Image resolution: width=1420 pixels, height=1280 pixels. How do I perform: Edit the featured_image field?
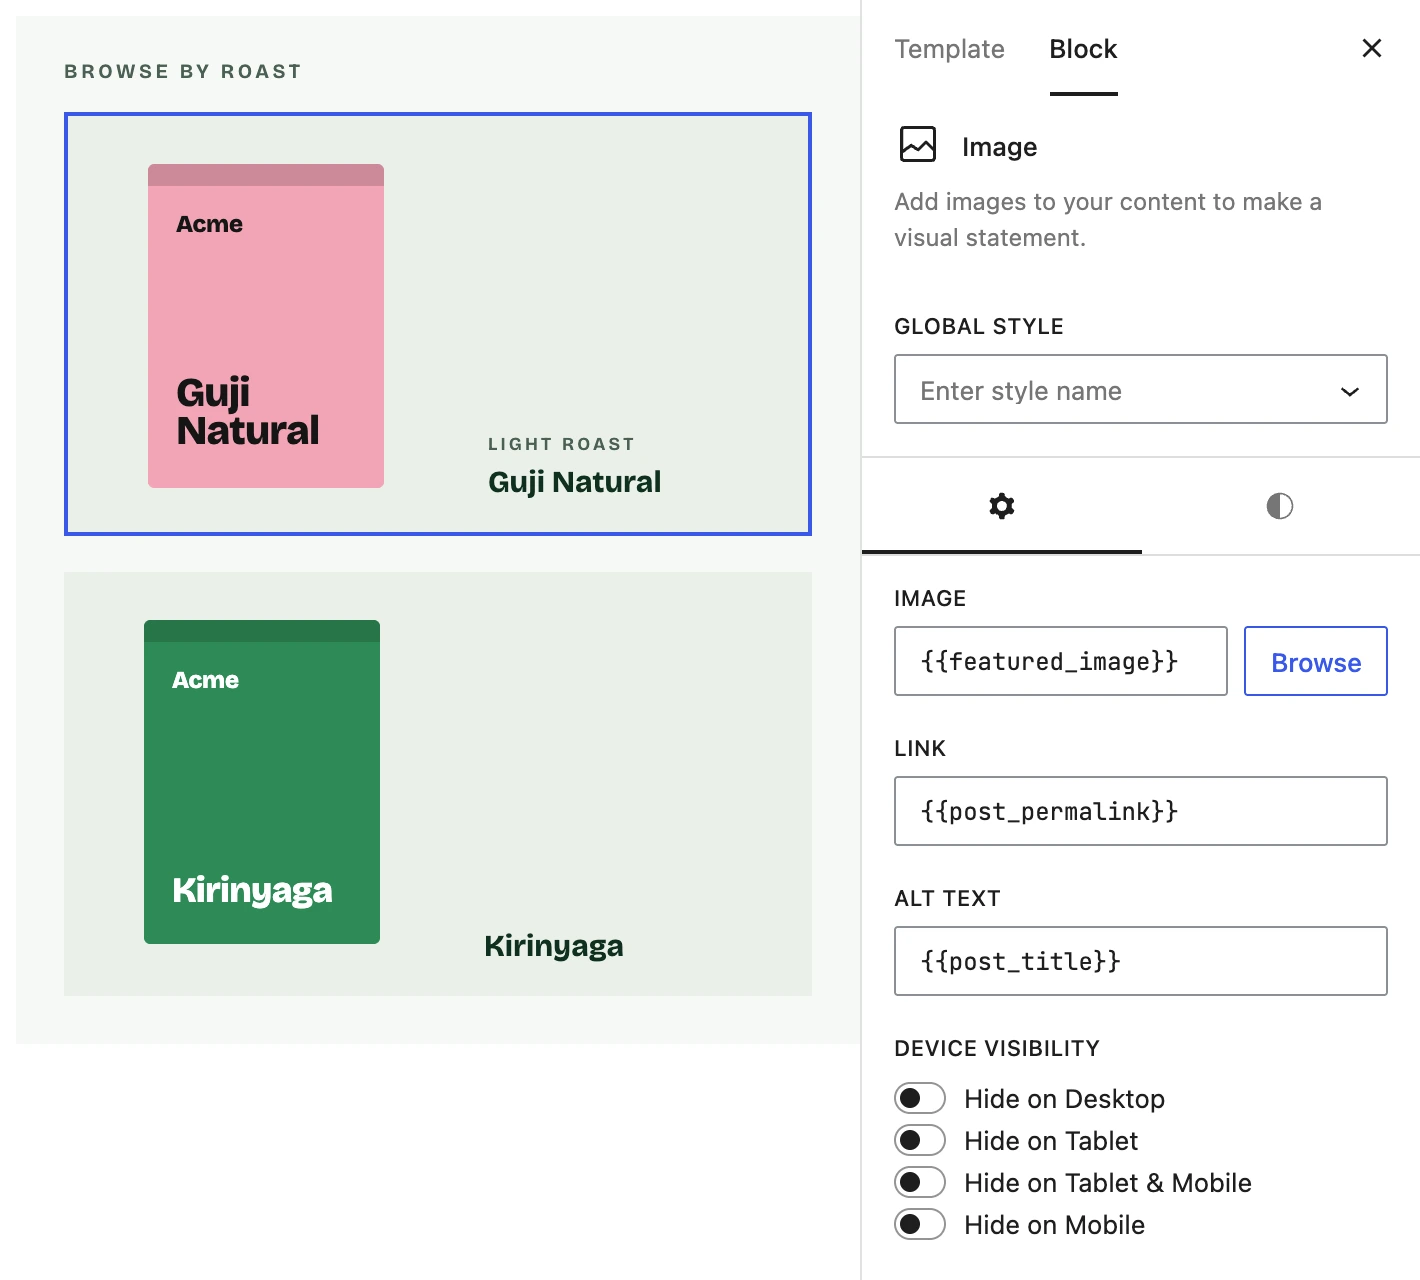coord(1061,661)
